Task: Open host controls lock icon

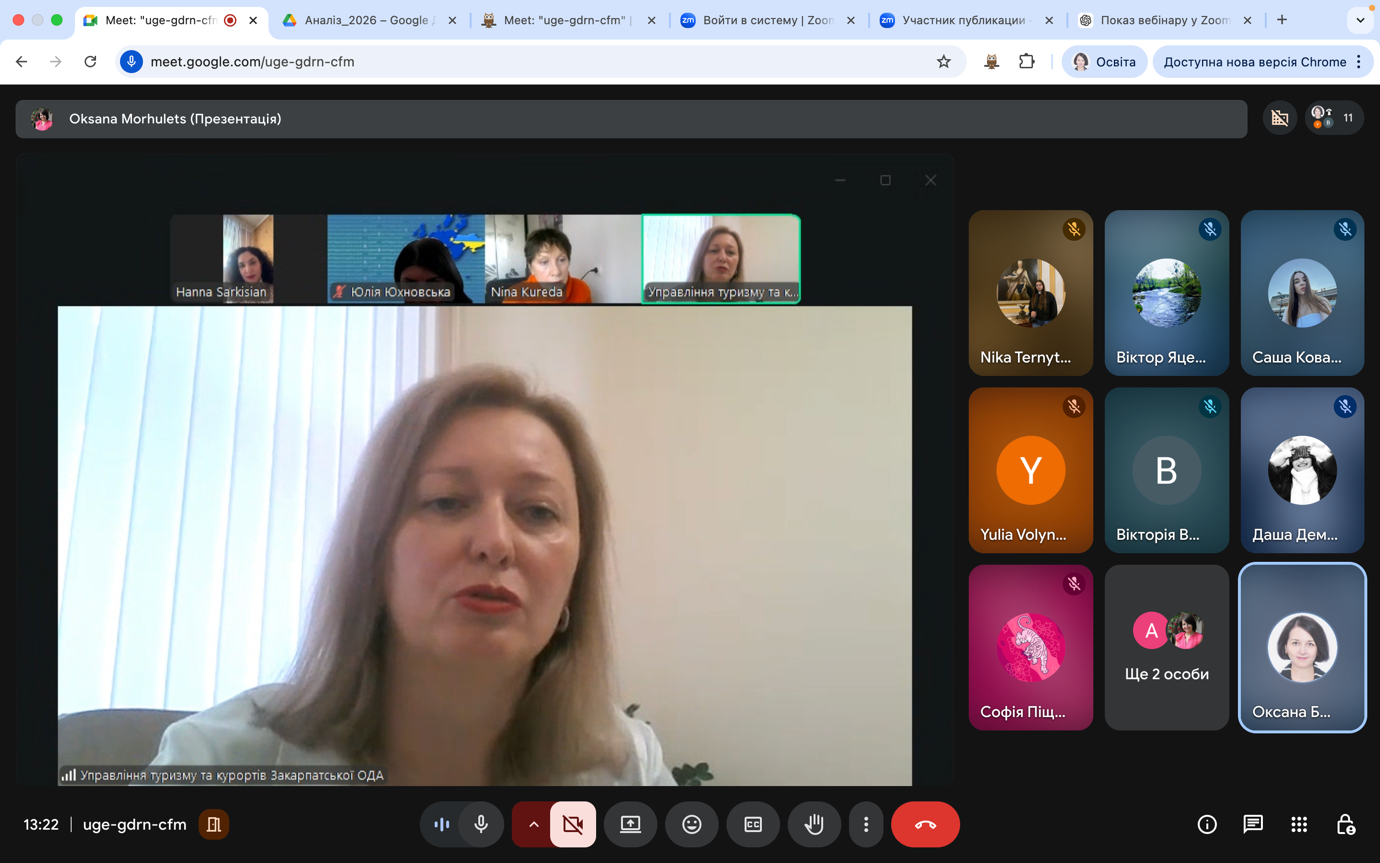Action: 1346,825
